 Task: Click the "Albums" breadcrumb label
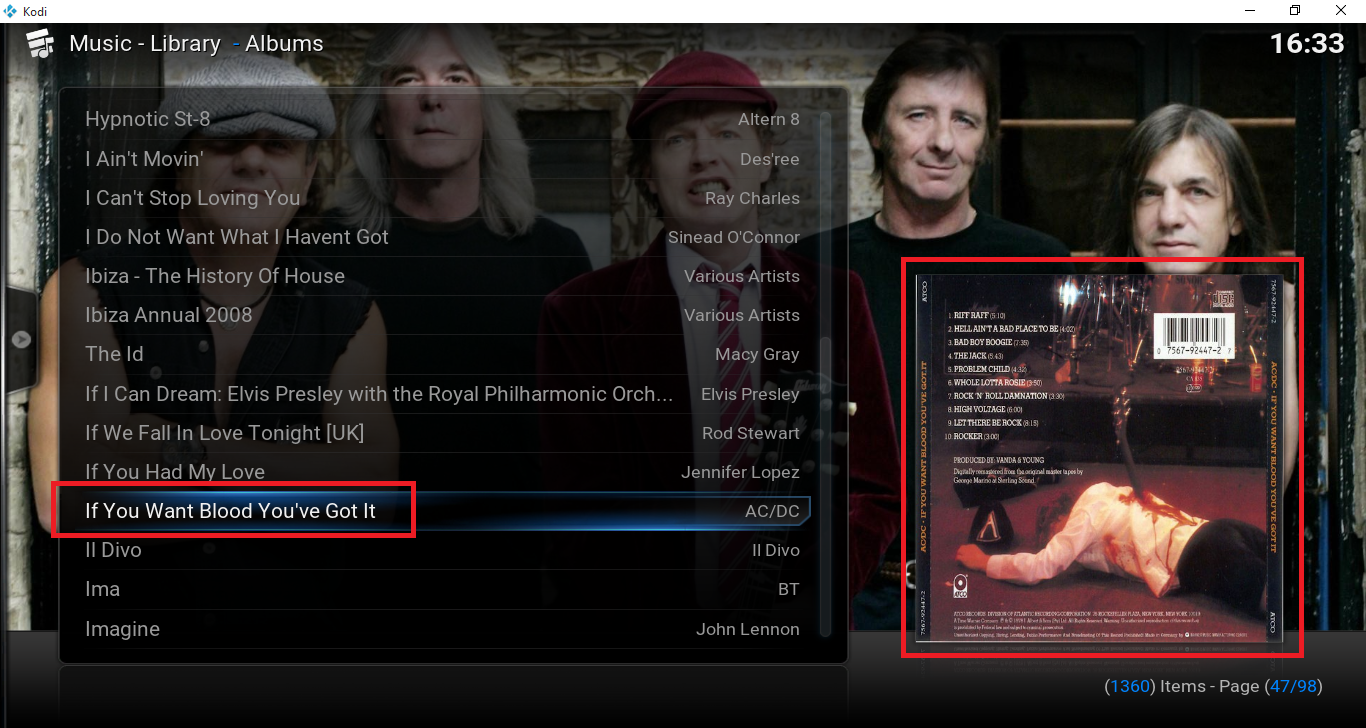[284, 43]
